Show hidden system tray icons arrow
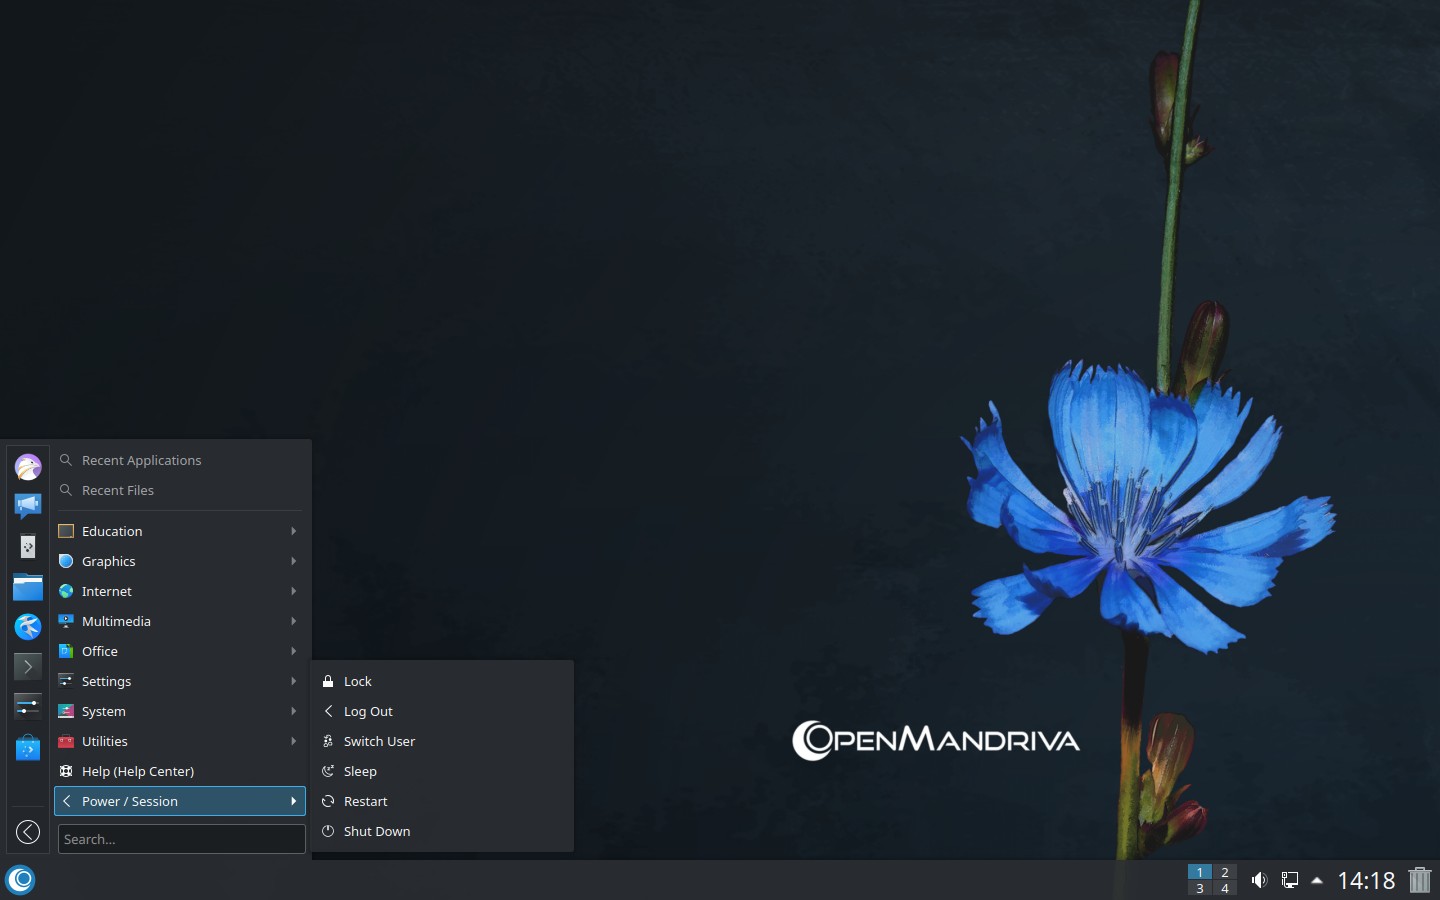This screenshot has height=900, width=1440. (1317, 880)
